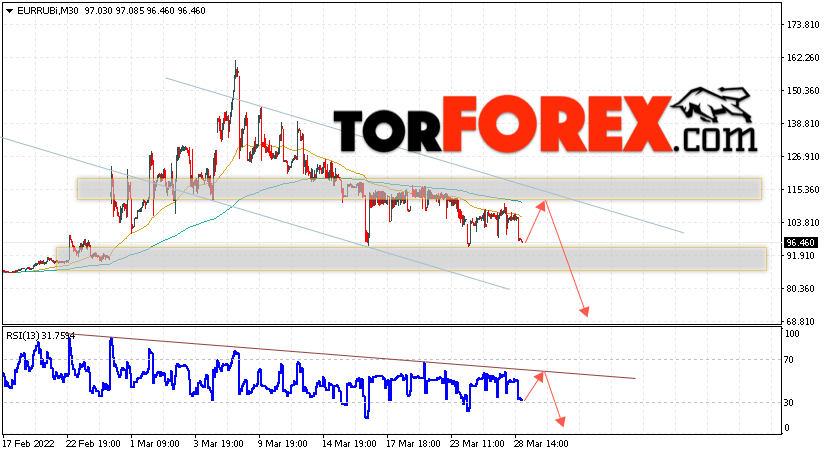The image size is (827, 455).
Task: Open the EURRUBi chart dropdown triangle
Action: (x=9, y=11)
